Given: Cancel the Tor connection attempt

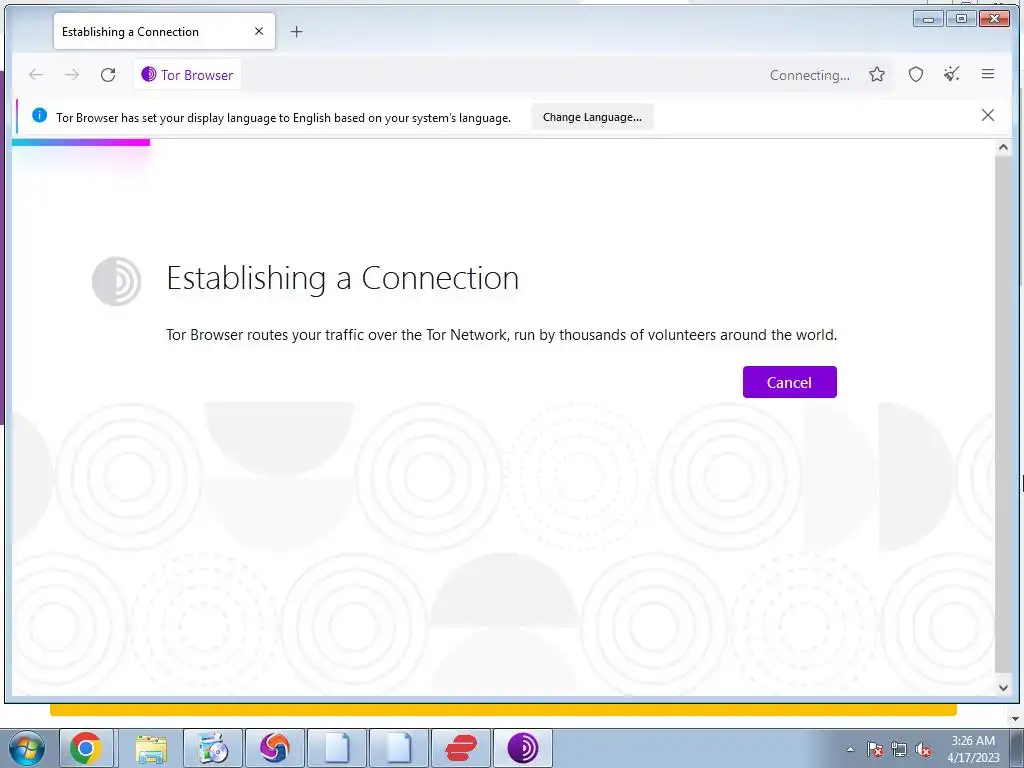Looking at the screenshot, I should [790, 382].
